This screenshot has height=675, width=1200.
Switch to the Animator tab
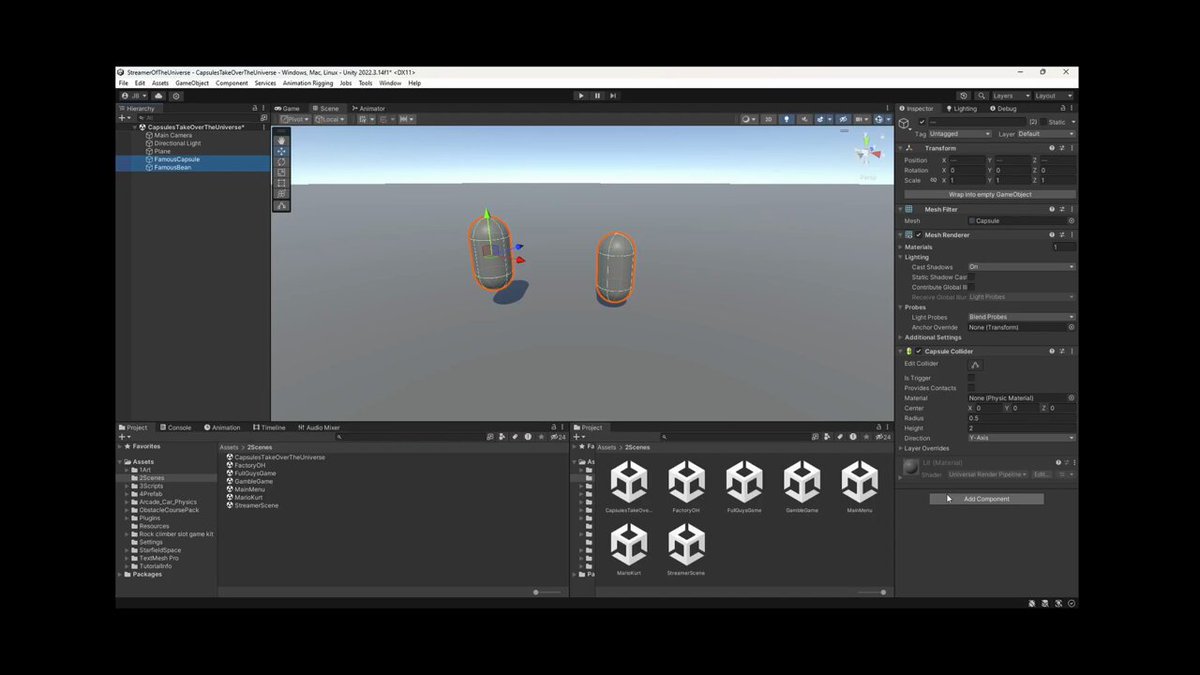367,108
